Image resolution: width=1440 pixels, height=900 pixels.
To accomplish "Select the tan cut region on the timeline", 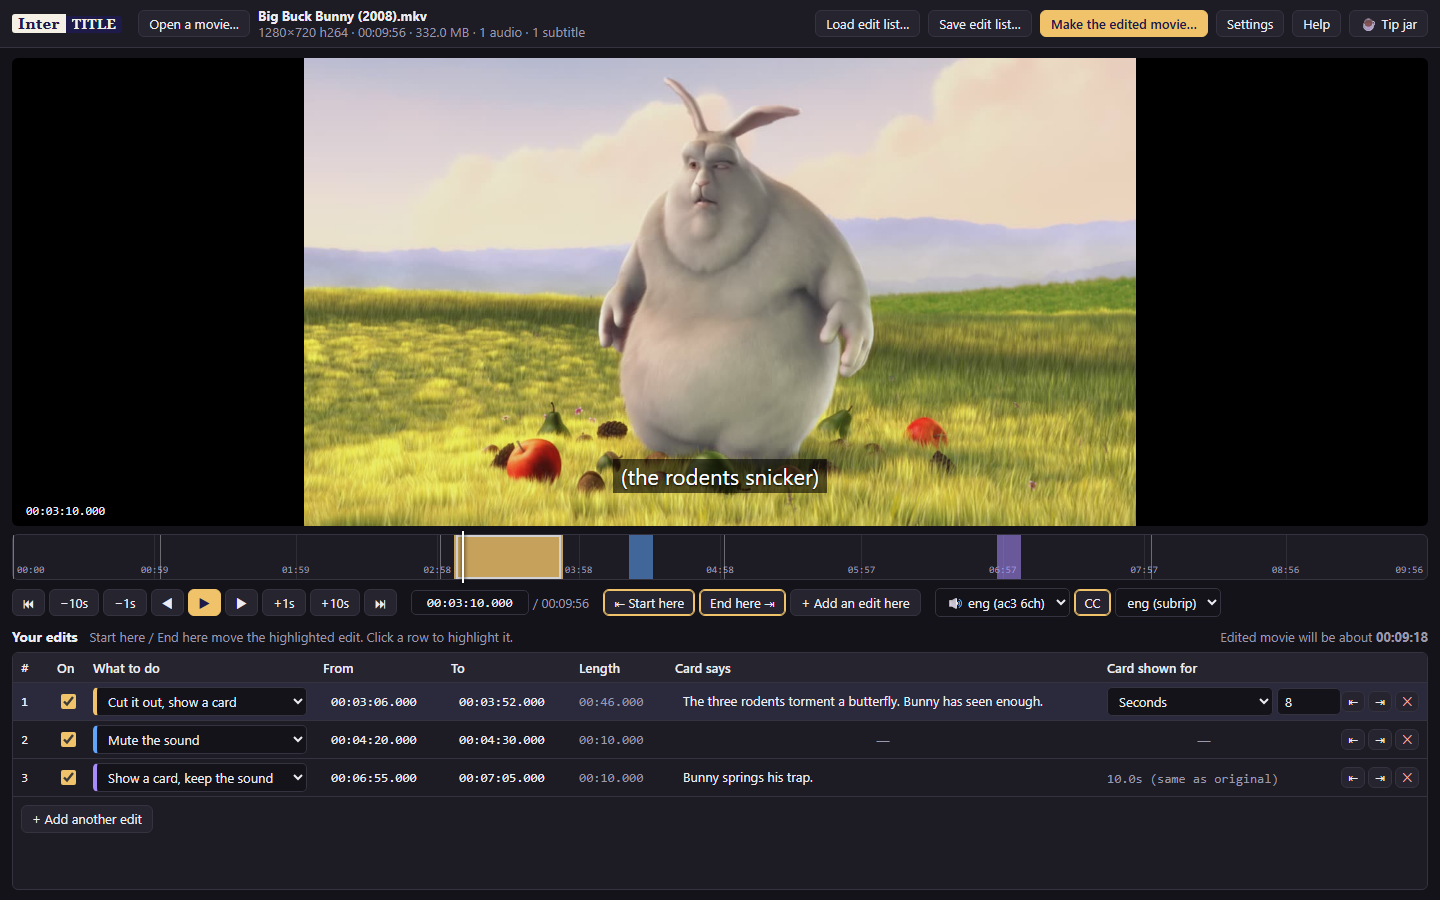I will pos(509,557).
